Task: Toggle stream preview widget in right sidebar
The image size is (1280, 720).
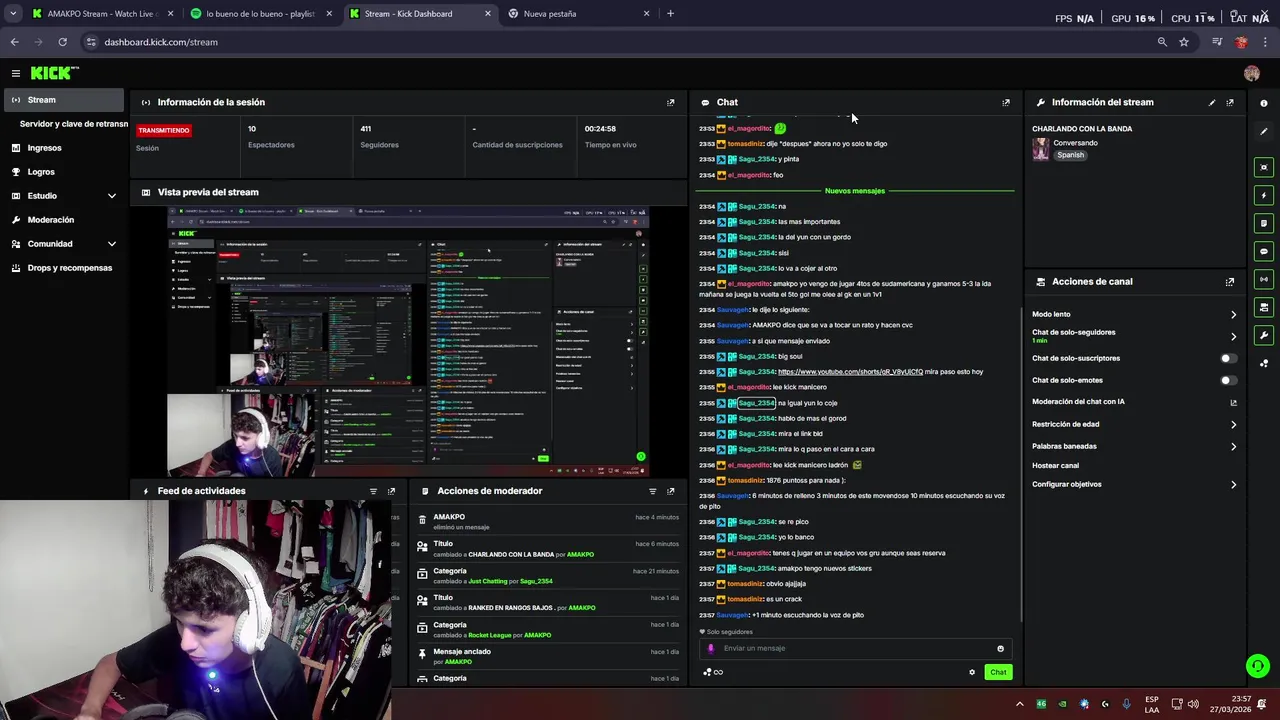Action: click(1264, 167)
